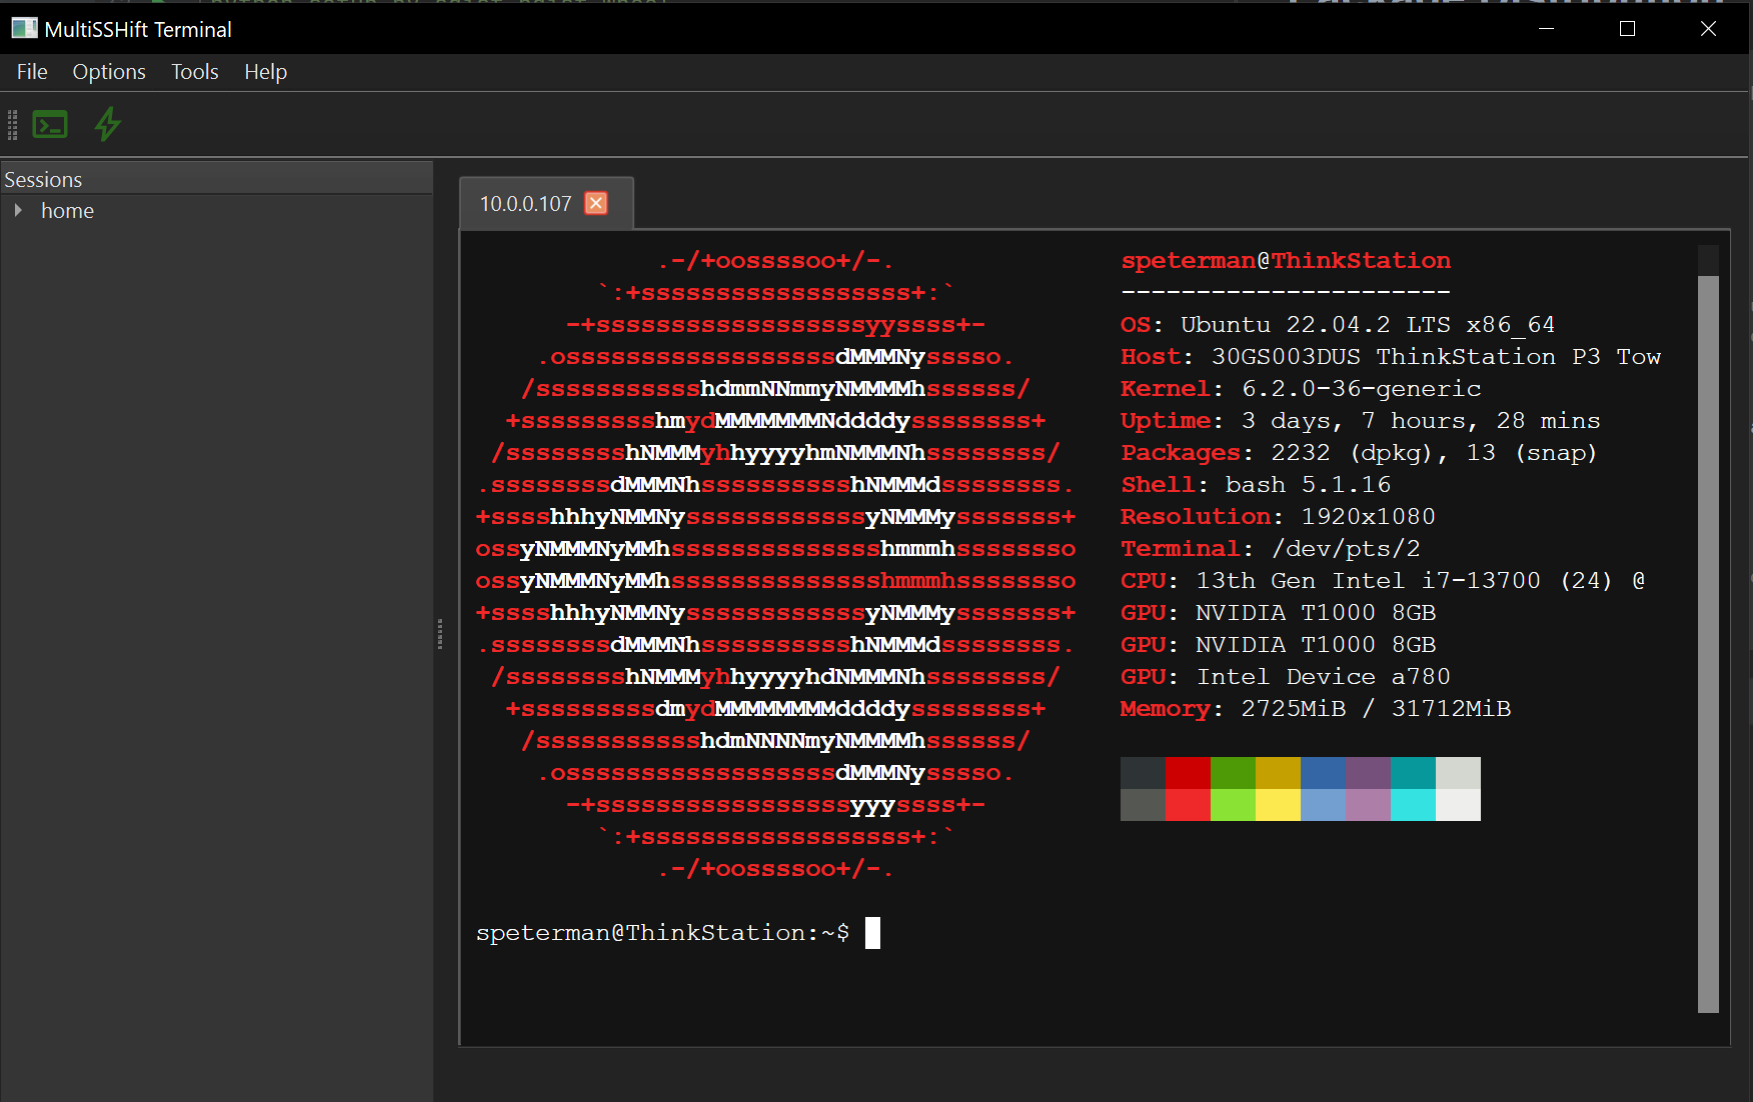This screenshot has width=1753, height=1102.
Task: Click the bright yellow color block
Action: 1278,805
